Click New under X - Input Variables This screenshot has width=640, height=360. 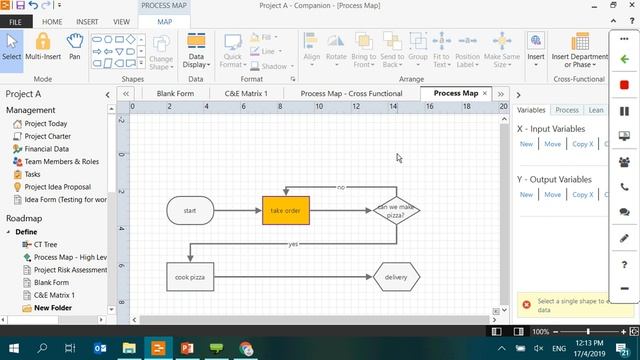(x=526, y=144)
